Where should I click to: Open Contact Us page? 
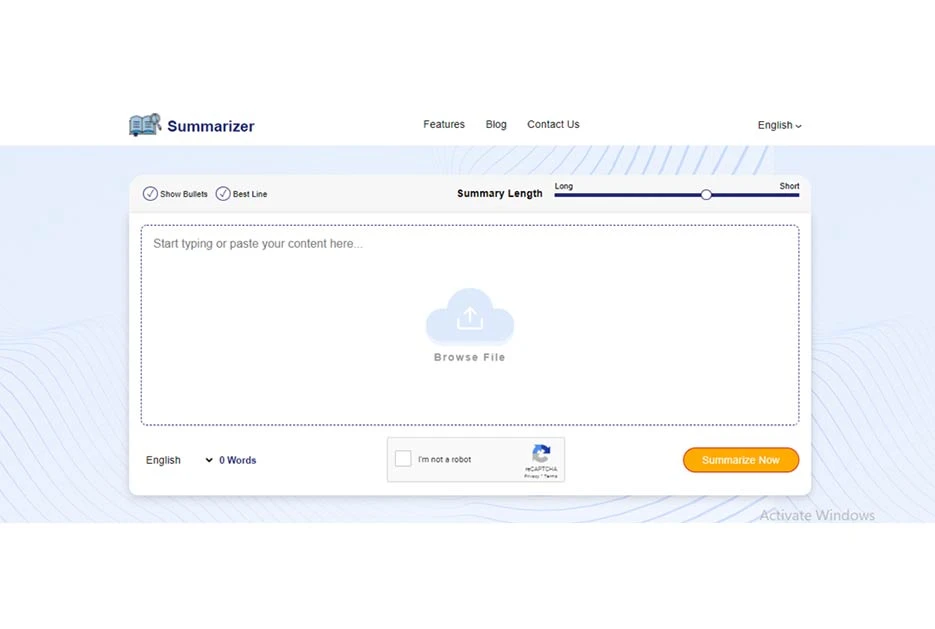click(553, 124)
